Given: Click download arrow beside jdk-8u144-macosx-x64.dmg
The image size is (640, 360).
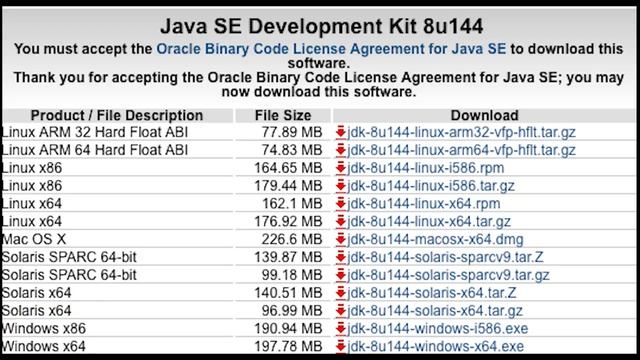Looking at the screenshot, I should pos(341,239).
